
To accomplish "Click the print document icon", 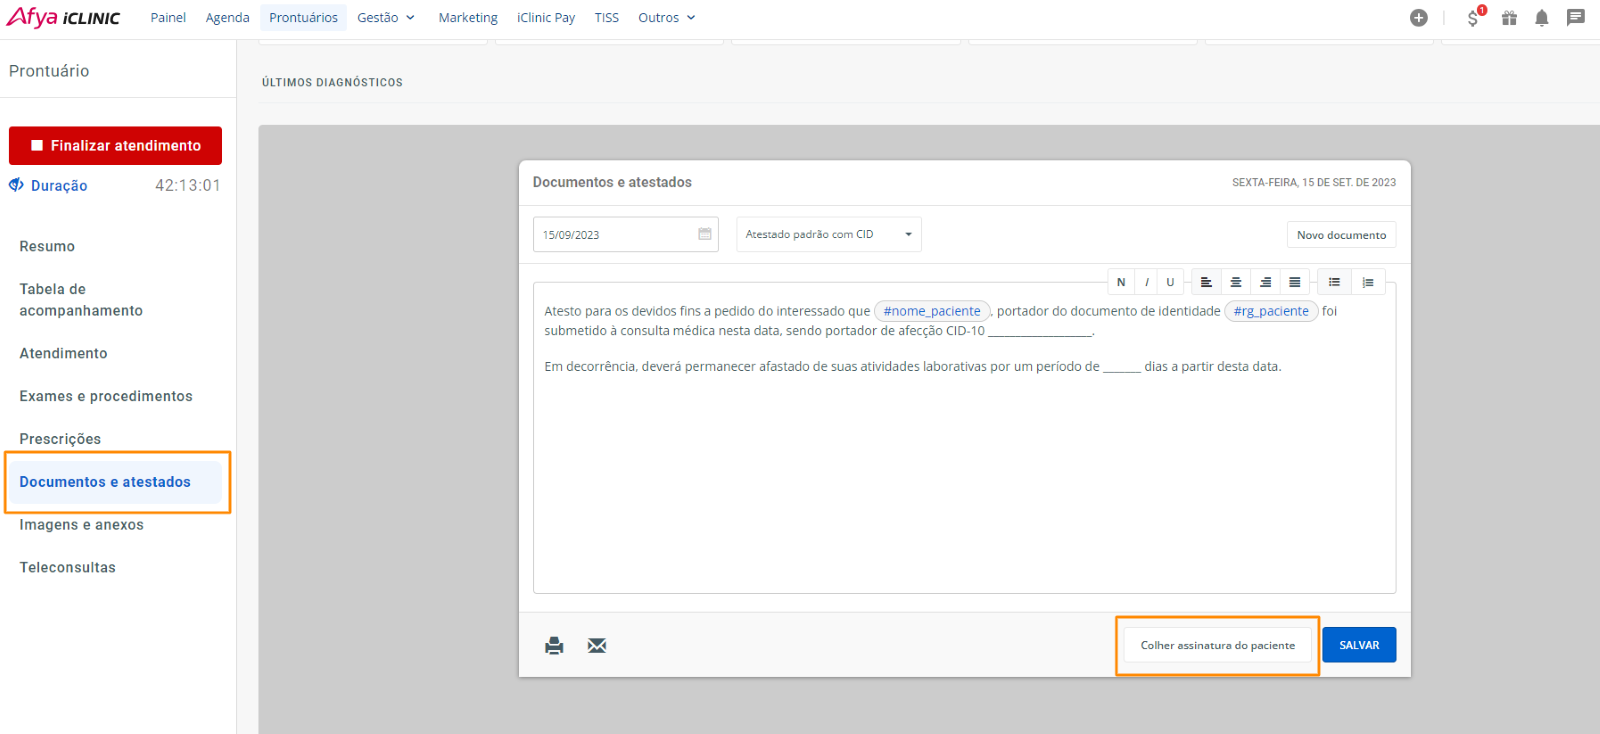I will tap(554, 646).
